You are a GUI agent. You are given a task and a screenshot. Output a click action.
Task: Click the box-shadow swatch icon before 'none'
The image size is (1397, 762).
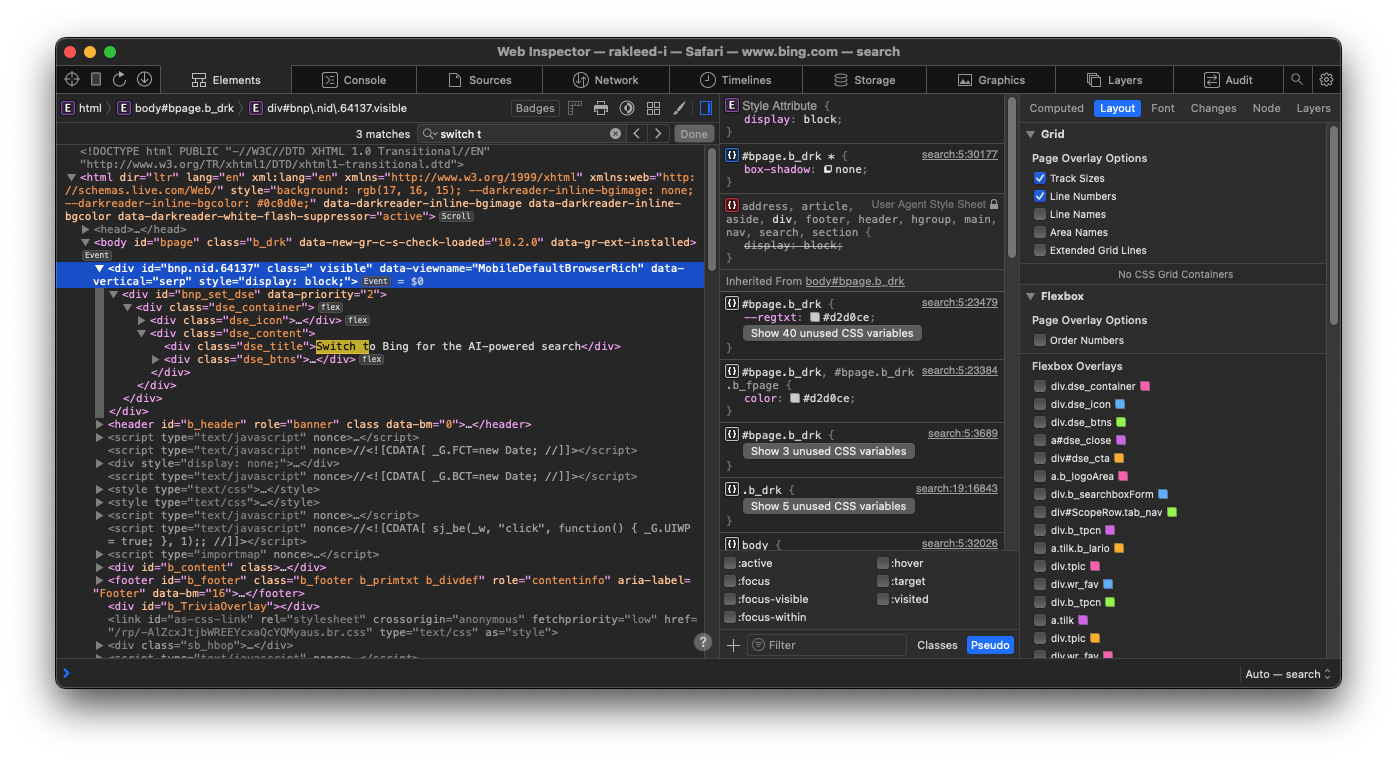828,169
